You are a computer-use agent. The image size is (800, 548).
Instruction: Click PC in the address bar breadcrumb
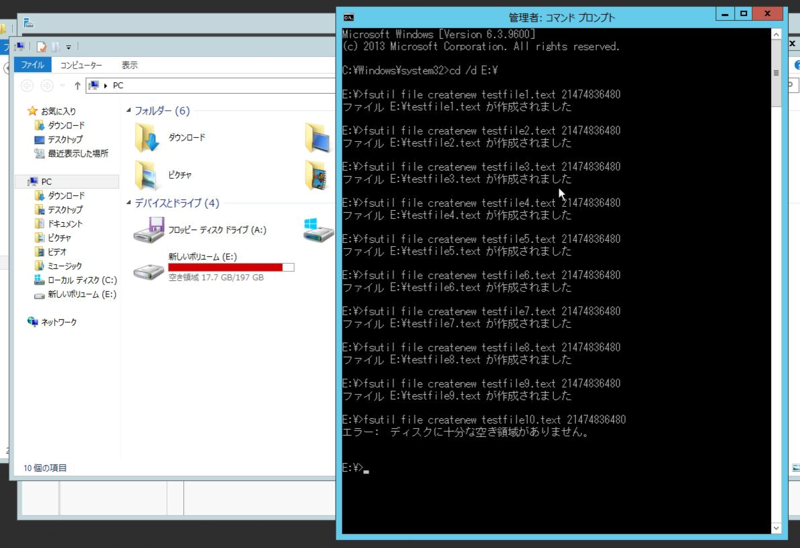118,86
